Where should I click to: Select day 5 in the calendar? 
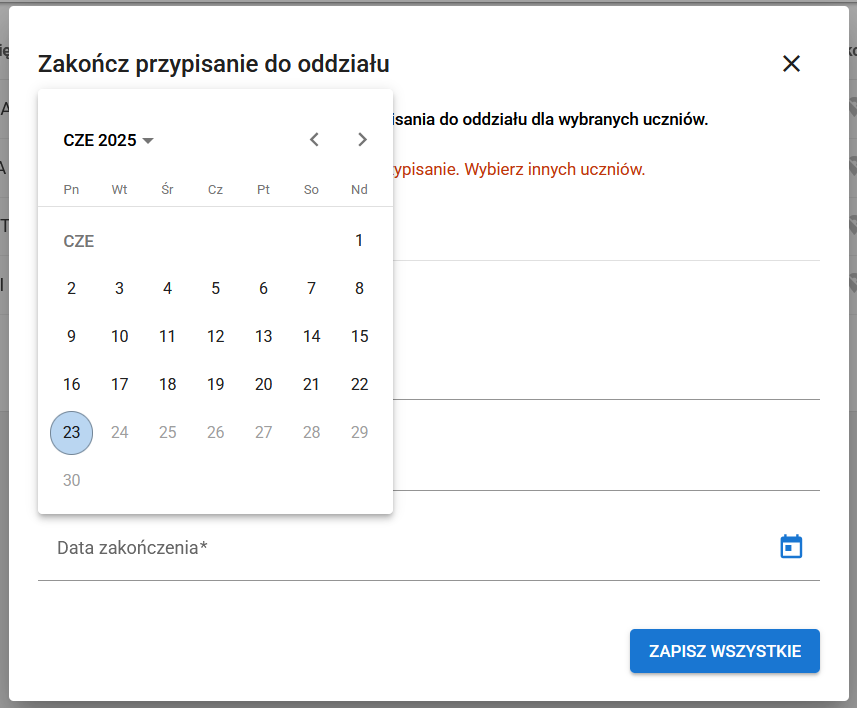pyautogui.click(x=215, y=289)
